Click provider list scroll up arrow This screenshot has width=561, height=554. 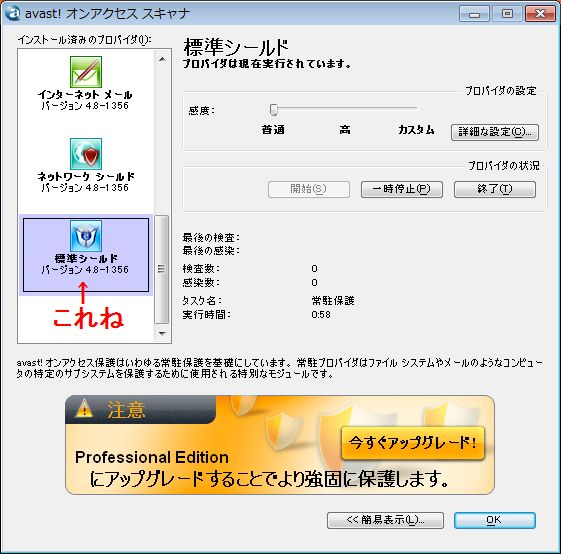click(162, 59)
